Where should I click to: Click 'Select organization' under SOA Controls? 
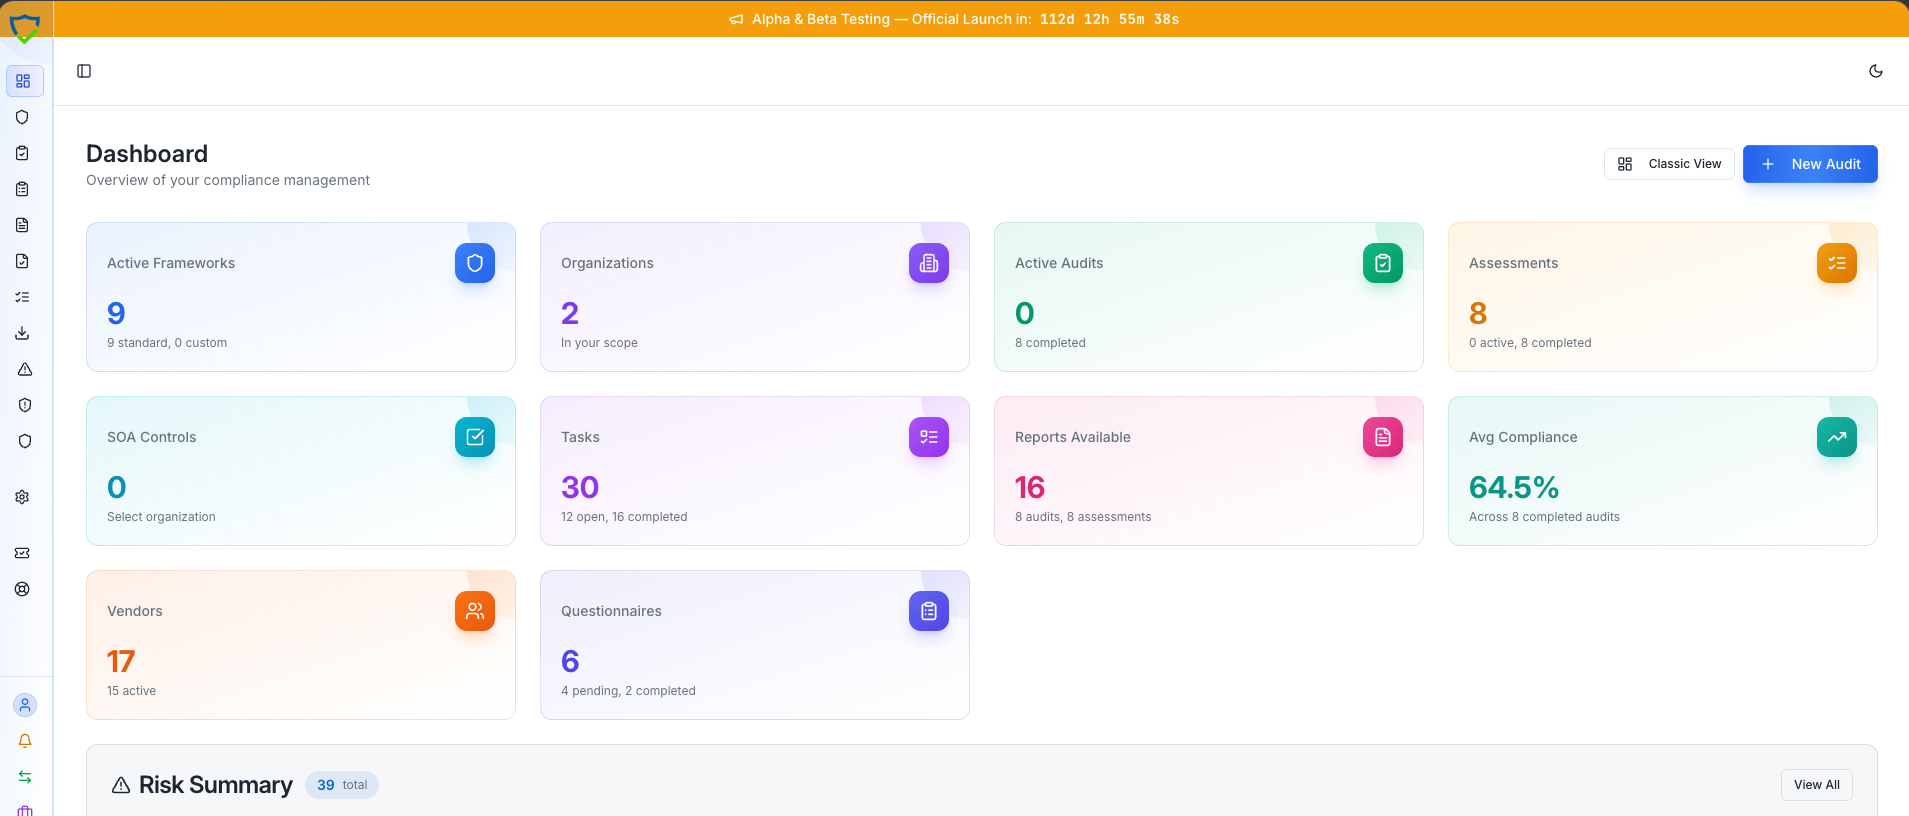pyautogui.click(x=161, y=517)
